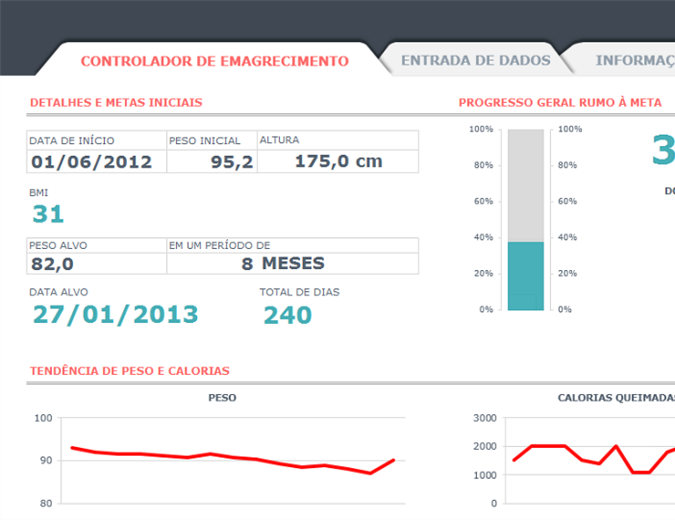Click the Progresso Geral Rumo à Meta heading

point(560,102)
